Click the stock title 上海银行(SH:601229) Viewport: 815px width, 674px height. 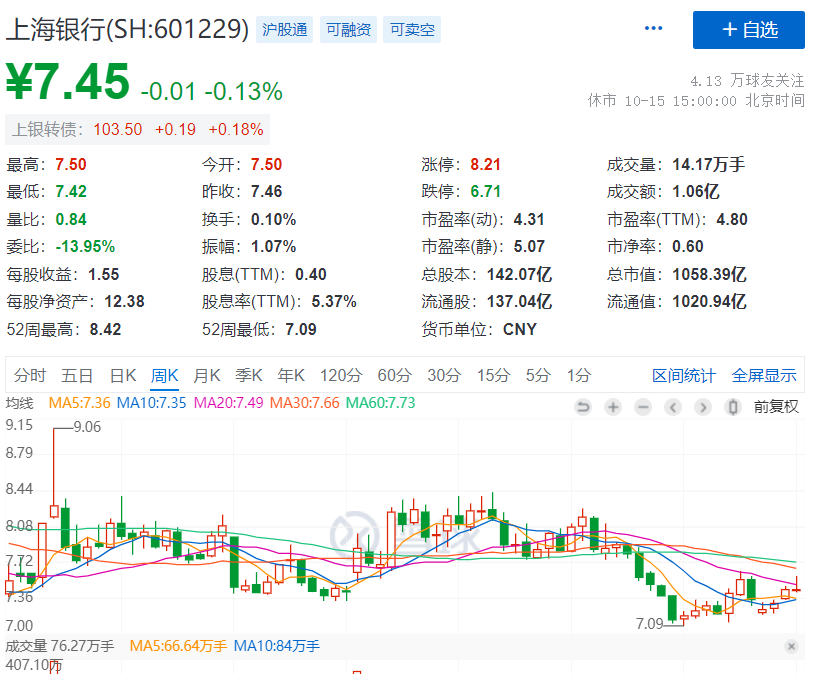pyautogui.click(x=127, y=29)
